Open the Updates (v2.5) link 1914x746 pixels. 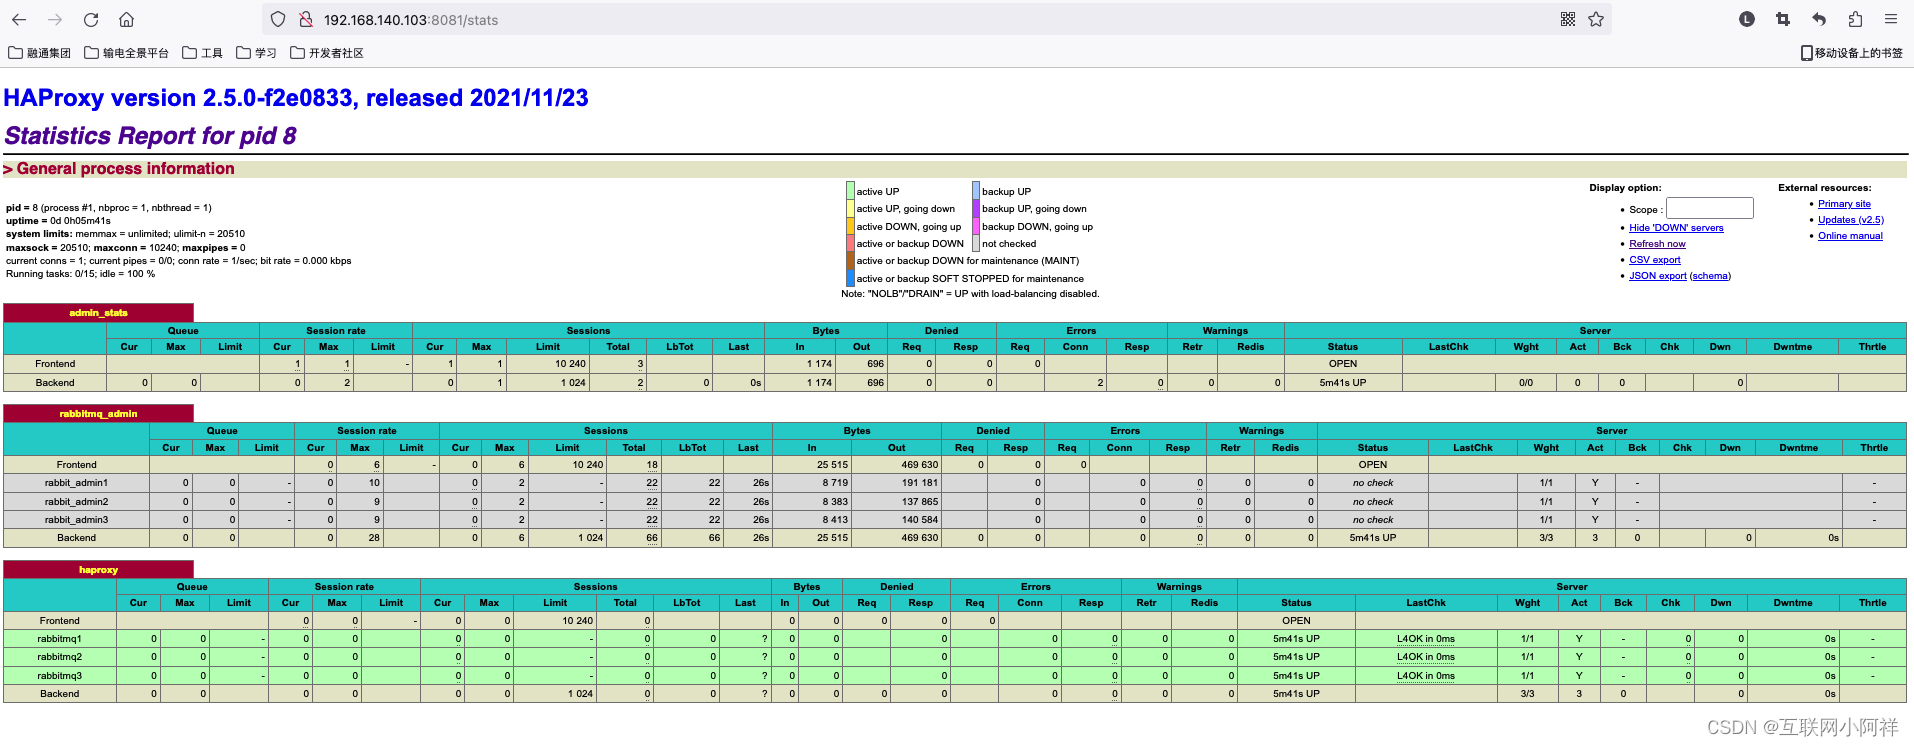1851,220
